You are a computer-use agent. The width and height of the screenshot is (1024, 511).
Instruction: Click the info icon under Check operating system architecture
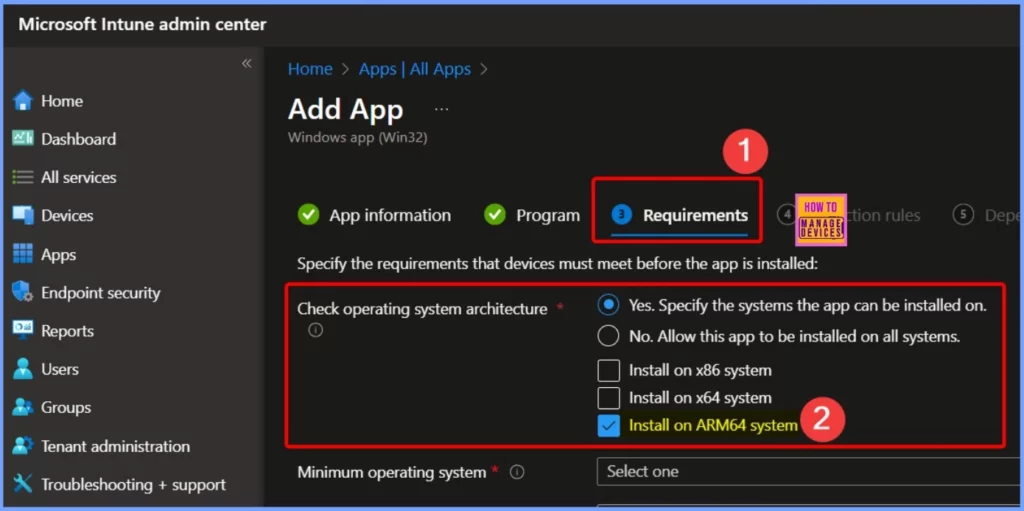(315, 331)
